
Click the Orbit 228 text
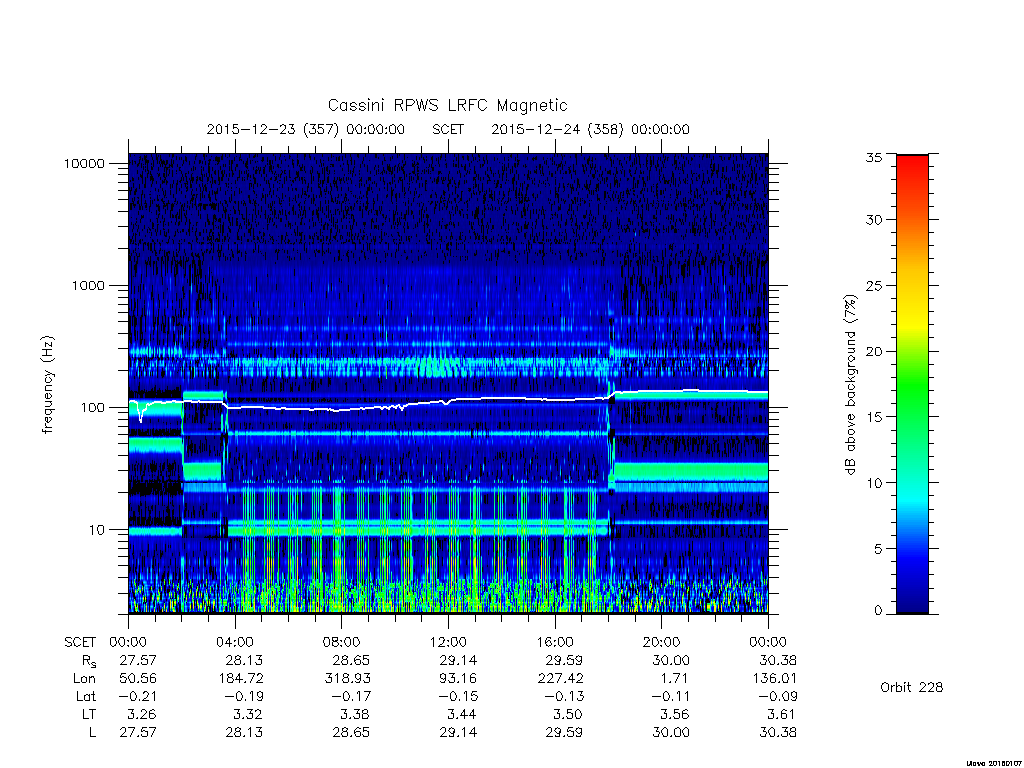tap(912, 687)
